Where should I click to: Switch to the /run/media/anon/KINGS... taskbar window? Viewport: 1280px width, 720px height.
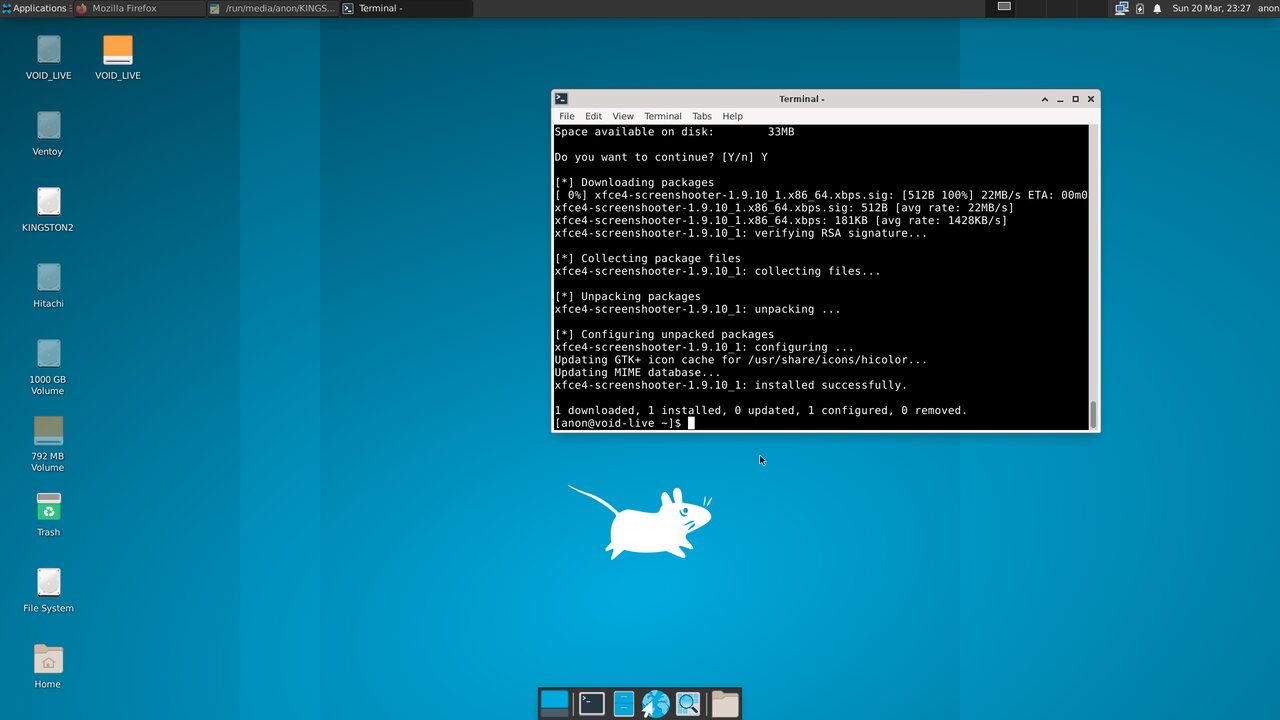[272, 8]
